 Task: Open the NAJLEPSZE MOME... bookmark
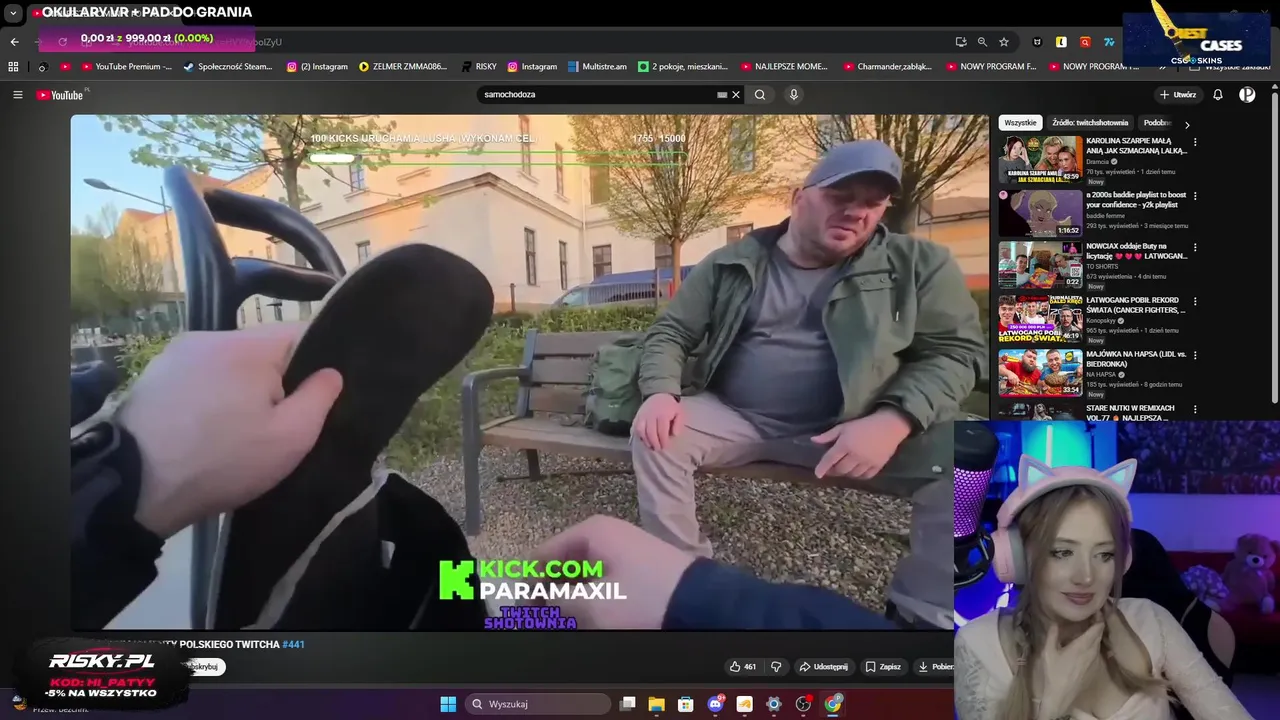[784, 67]
